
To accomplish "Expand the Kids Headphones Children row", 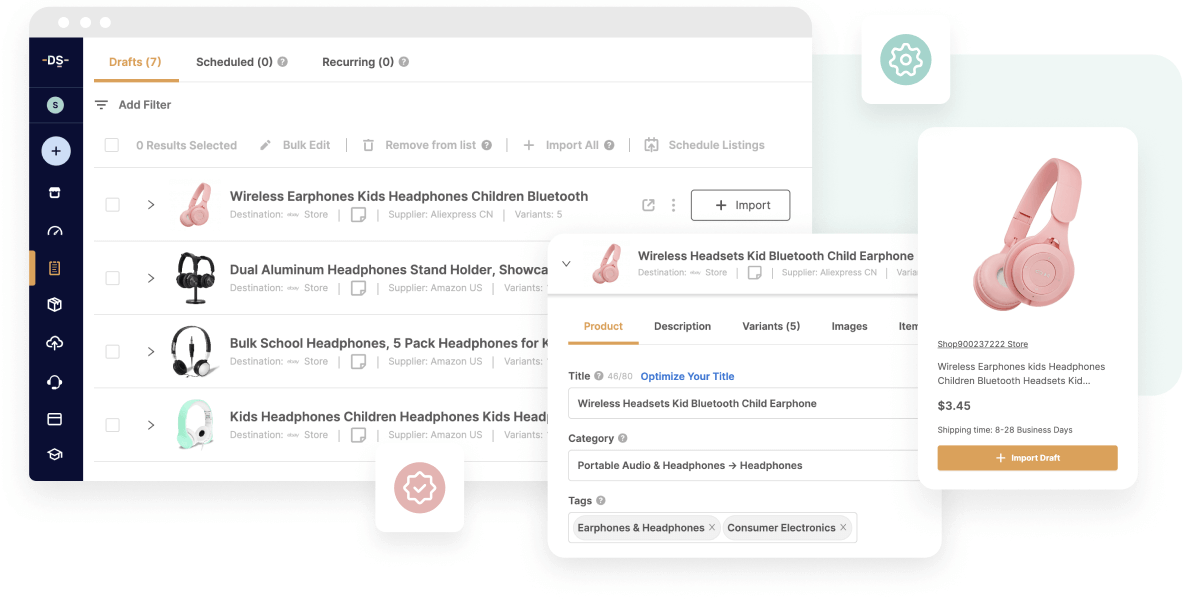I will coord(151,425).
